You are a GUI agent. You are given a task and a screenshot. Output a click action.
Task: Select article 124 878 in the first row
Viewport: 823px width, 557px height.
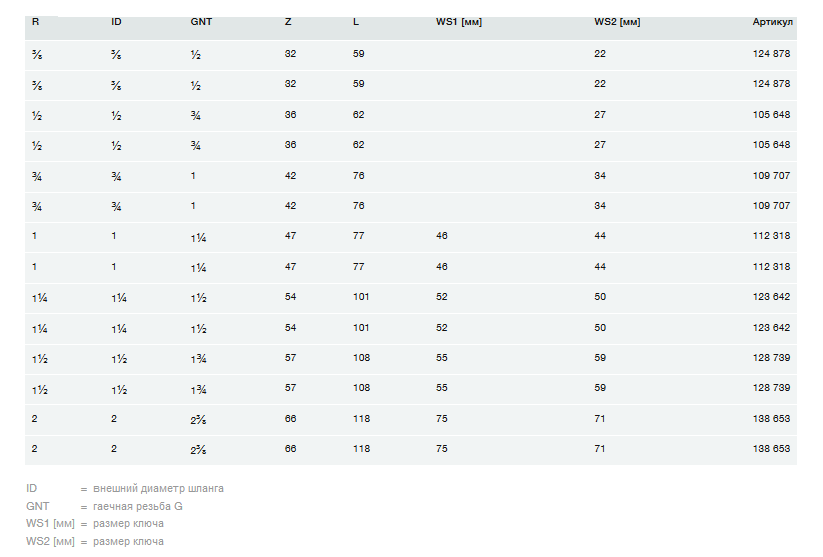(771, 54)
